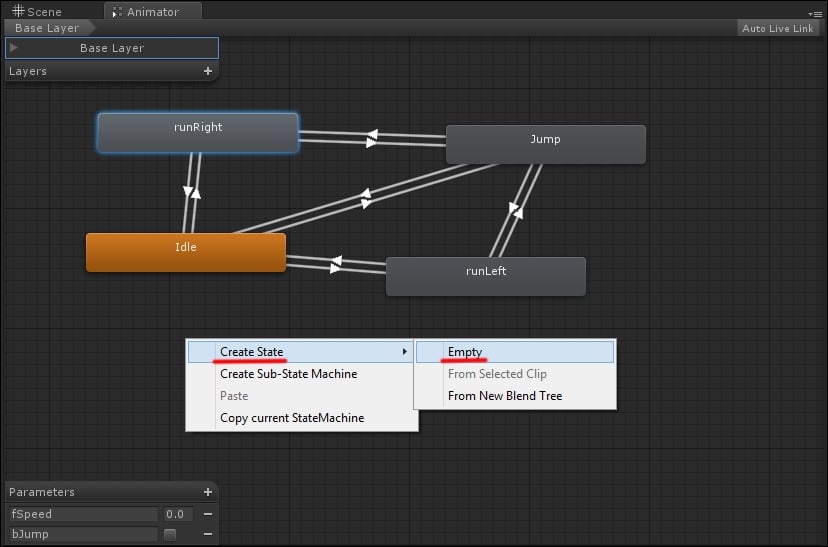Expand the Create State submenu arrow

coord(404,352)
